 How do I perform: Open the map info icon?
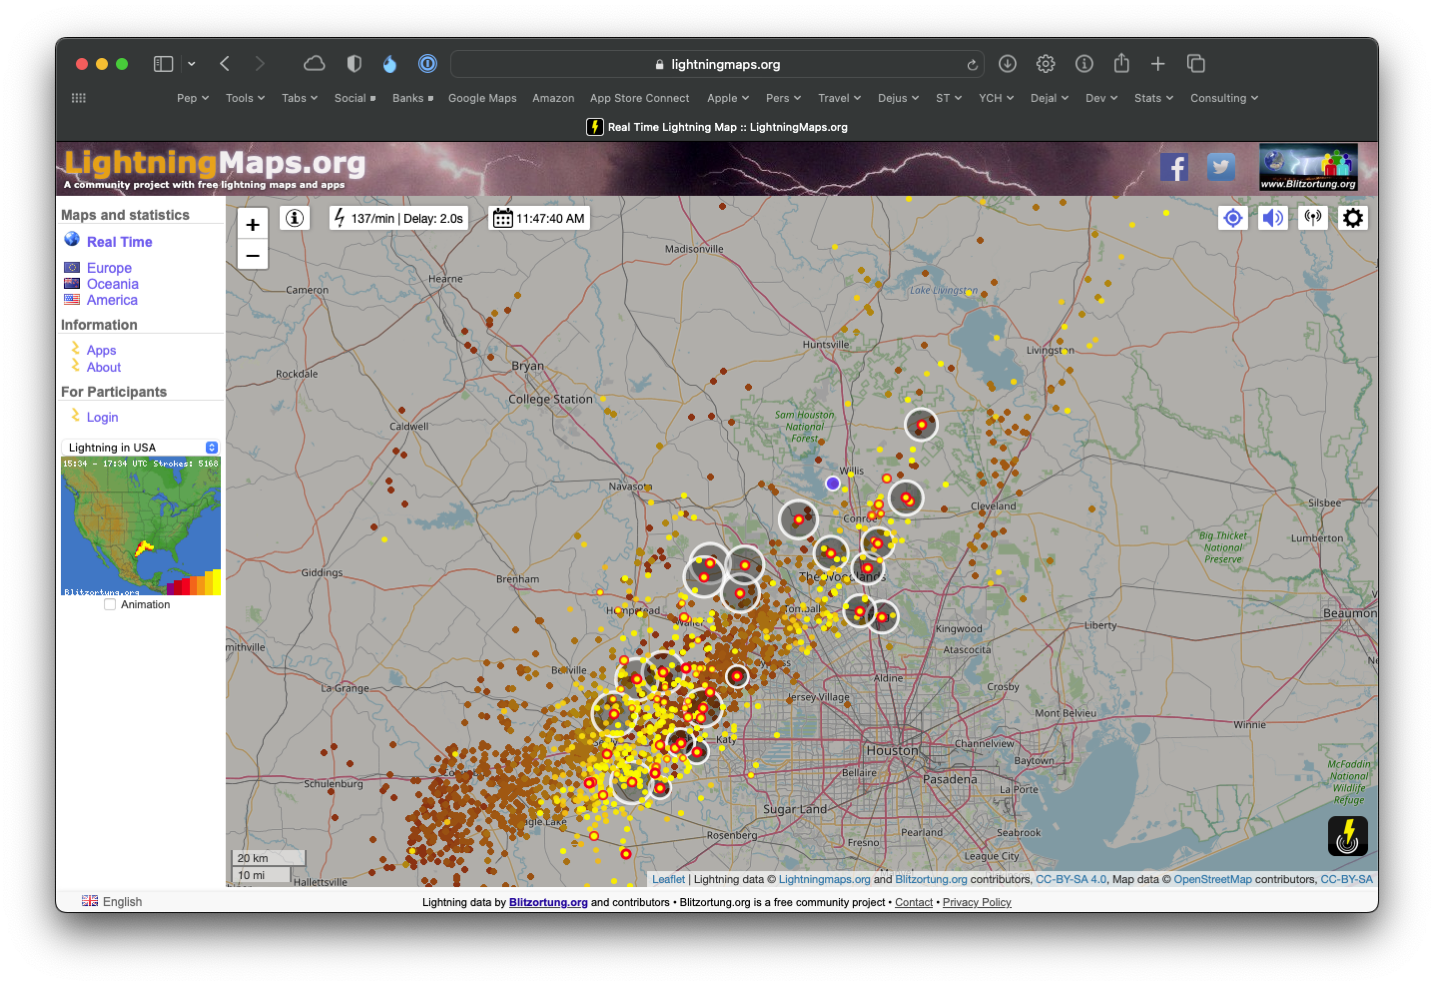(x=295, y=218)
